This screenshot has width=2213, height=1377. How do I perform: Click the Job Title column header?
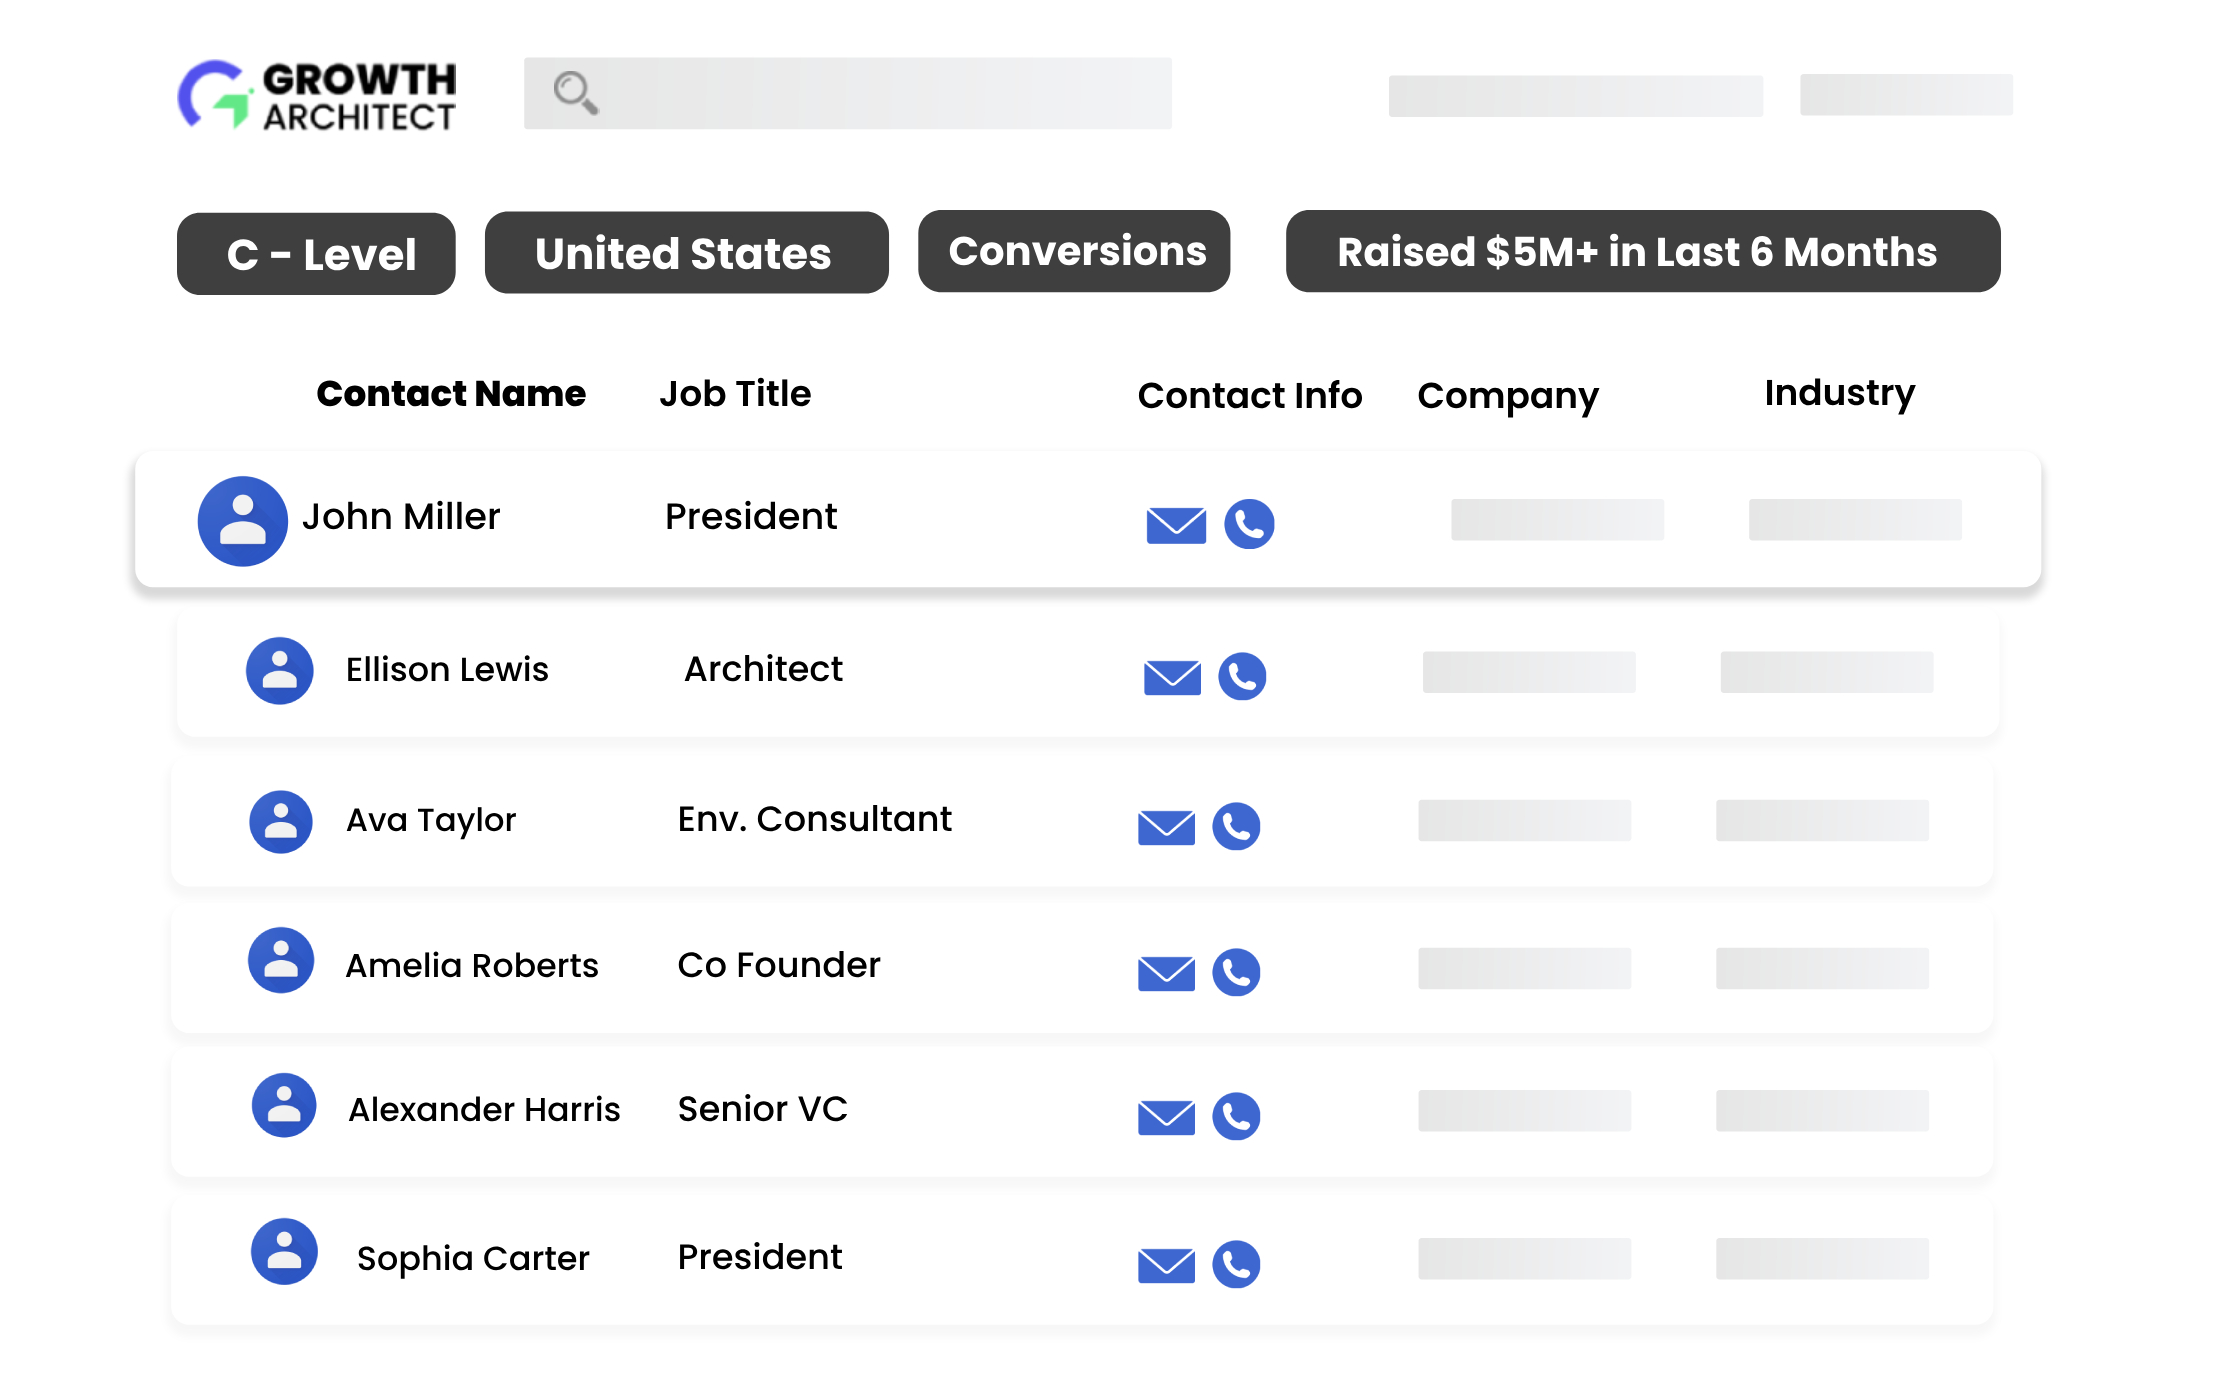point(735,394)
